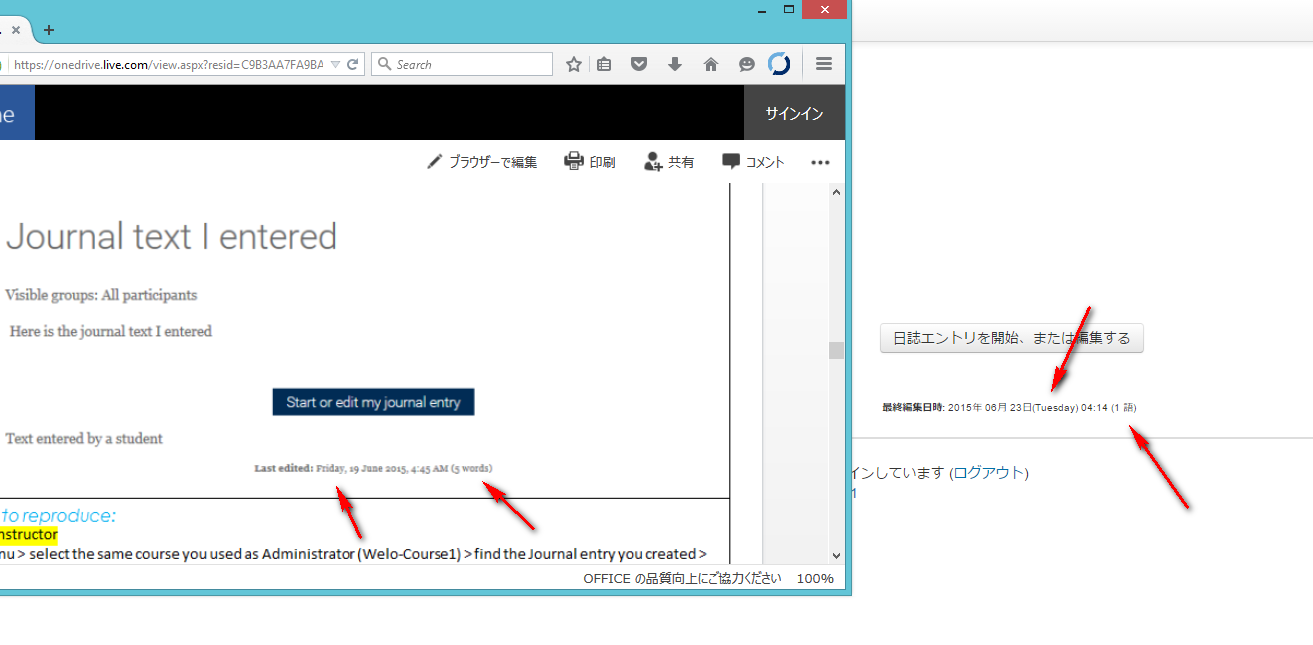Reload the current page

point(353,64)
